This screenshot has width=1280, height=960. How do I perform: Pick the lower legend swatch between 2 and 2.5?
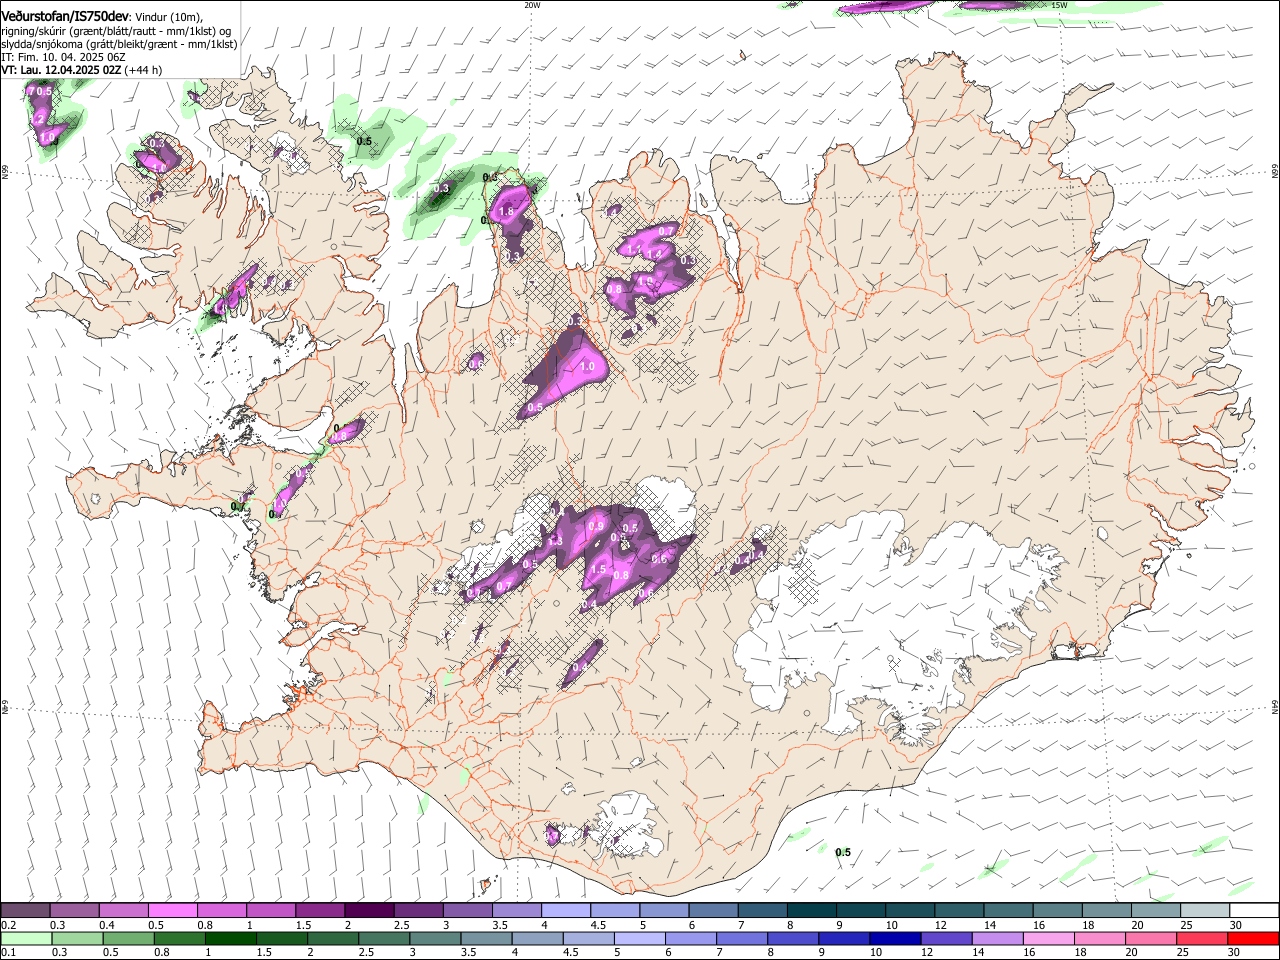(333, 938)
